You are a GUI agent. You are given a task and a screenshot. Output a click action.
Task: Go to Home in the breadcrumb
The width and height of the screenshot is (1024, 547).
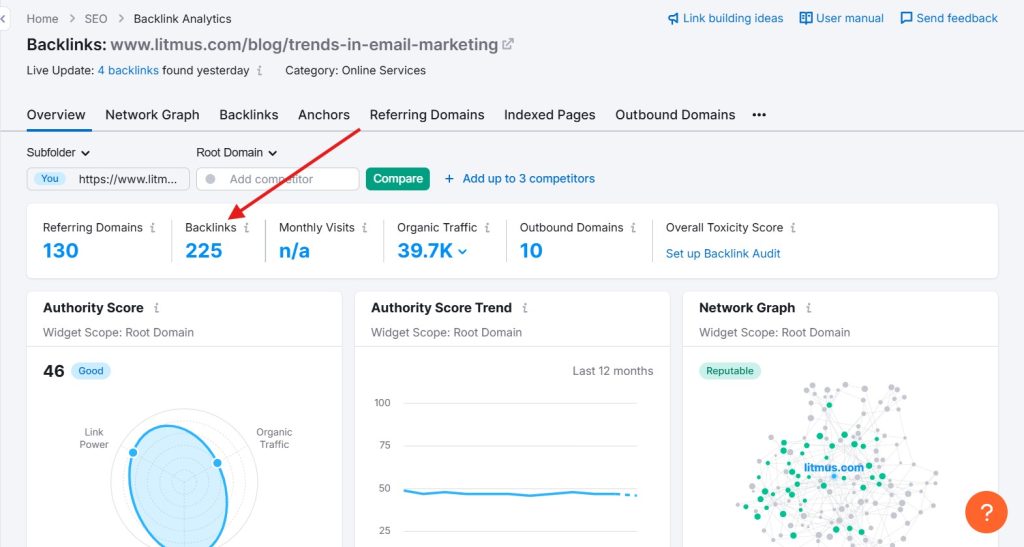point(42,19)
